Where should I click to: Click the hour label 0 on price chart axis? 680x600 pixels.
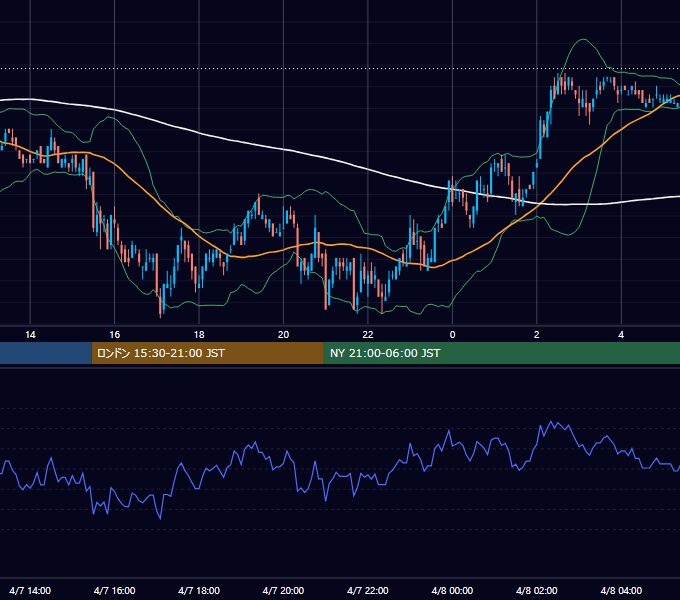tap(452, 335)
